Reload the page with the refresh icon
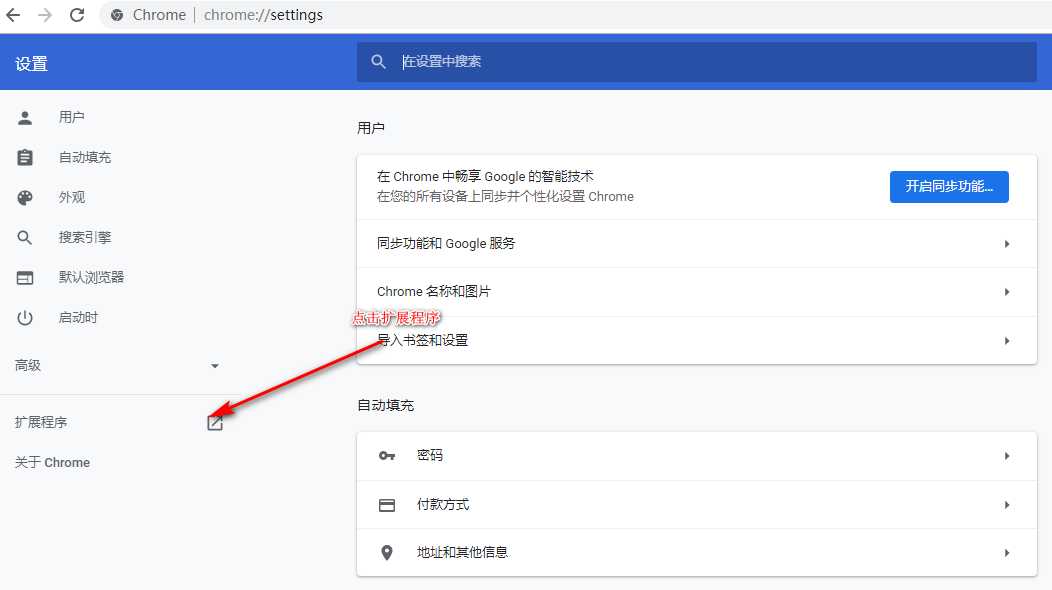 [x=77, y=15]
